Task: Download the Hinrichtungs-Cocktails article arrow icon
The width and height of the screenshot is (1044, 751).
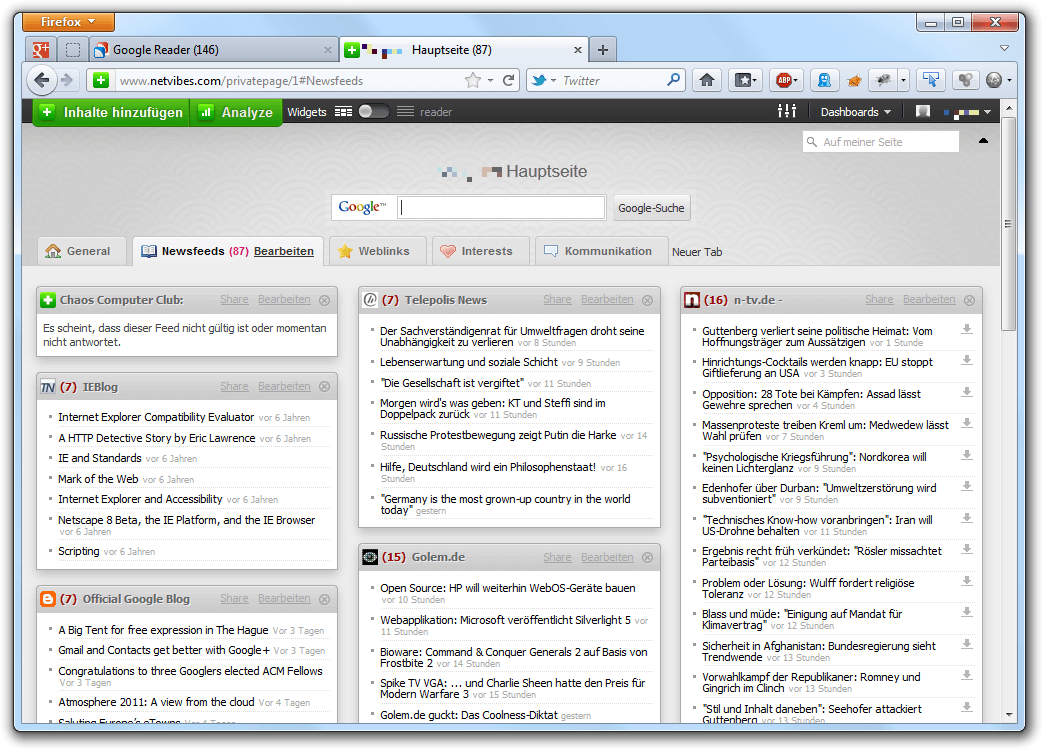Action: point(967,361)
